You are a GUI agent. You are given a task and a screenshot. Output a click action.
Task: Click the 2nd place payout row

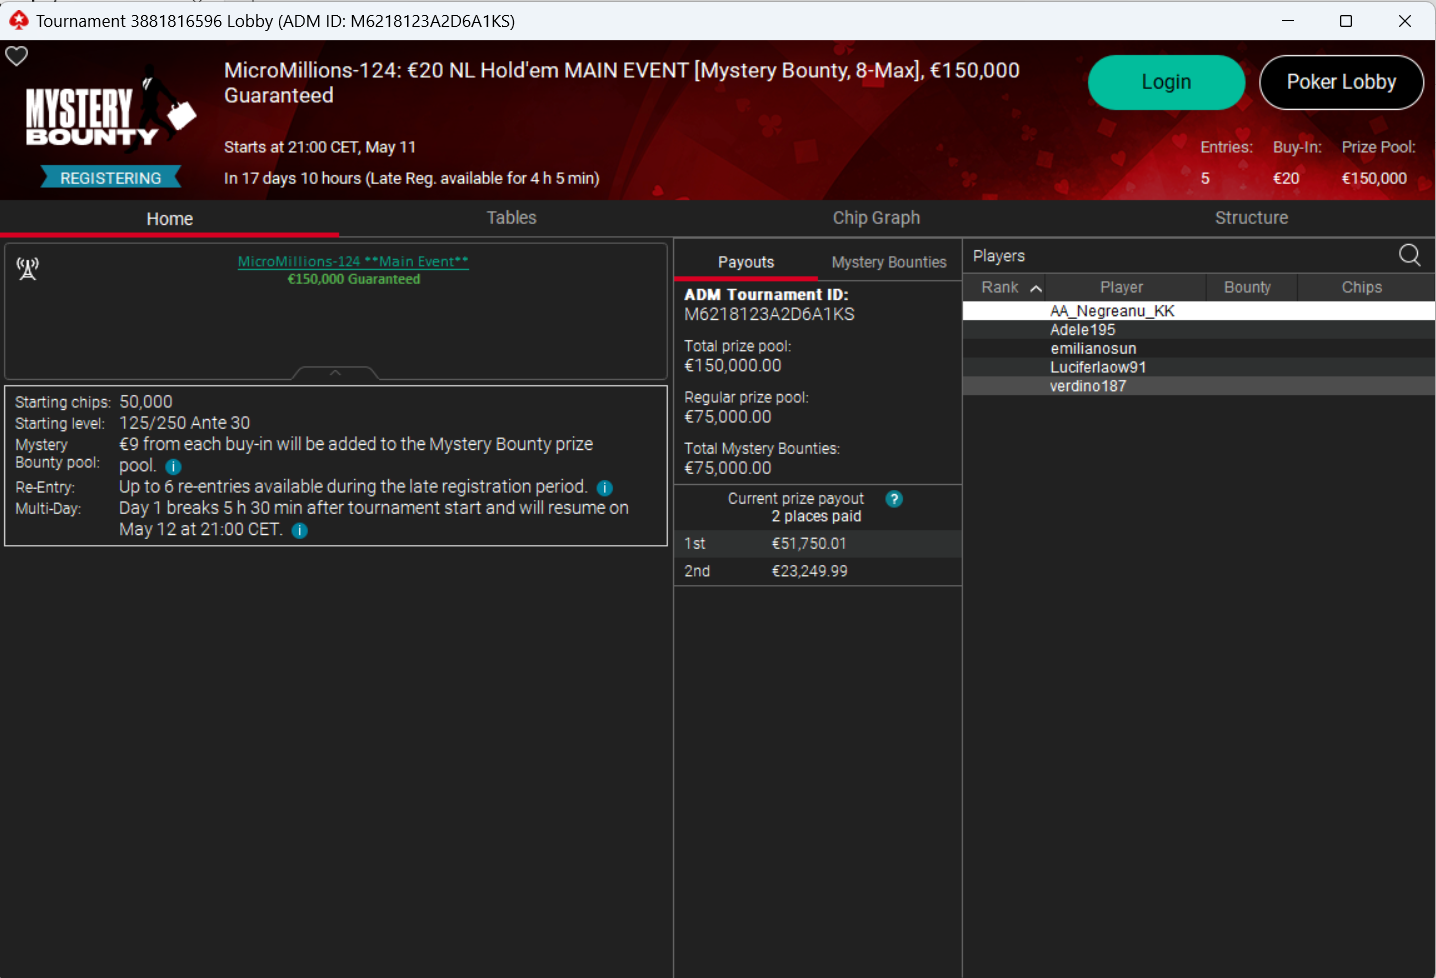pyautogui.click(x=818, y=571)
